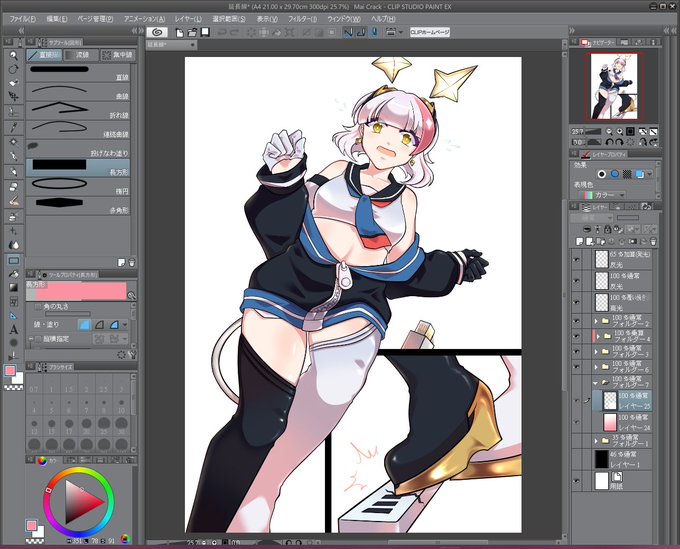Click the pink main color swatch in the toolbox
Screen dimensions: 680x549
[x=10, y=371]
